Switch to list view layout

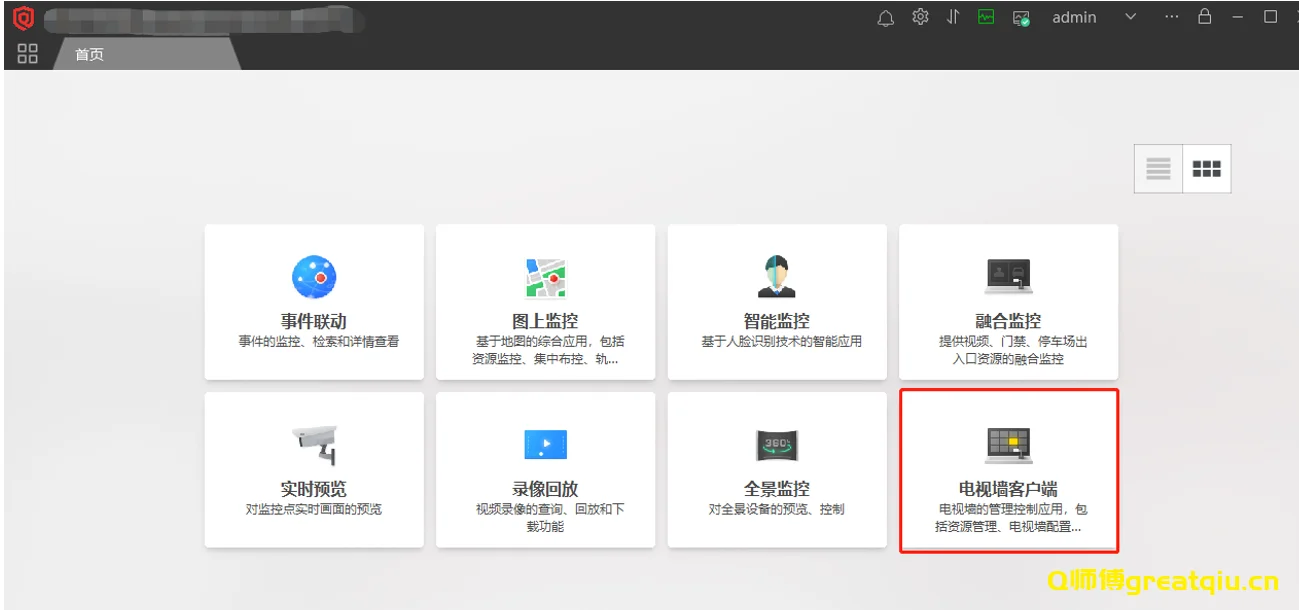coord(1158,169)
